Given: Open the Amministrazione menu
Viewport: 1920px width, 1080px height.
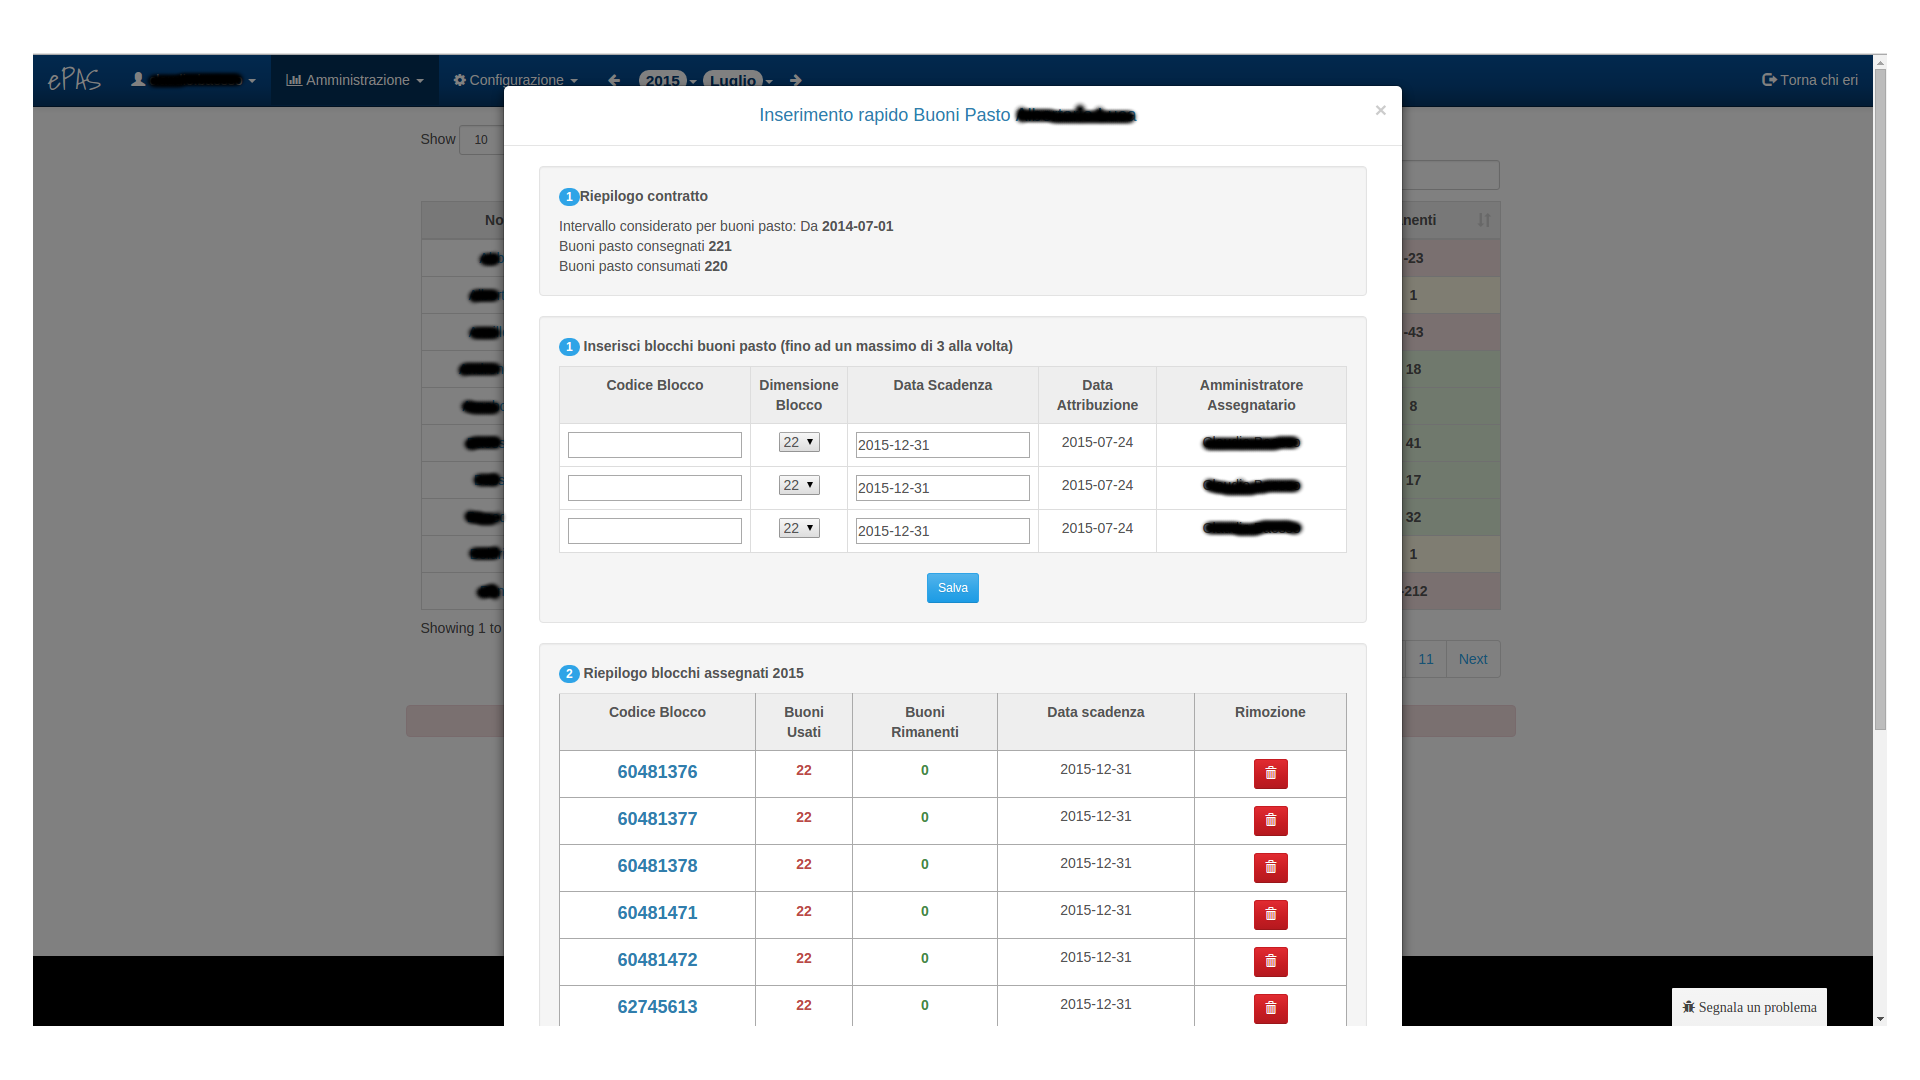Looking at the screenshot, I should [x=355, y=80].
